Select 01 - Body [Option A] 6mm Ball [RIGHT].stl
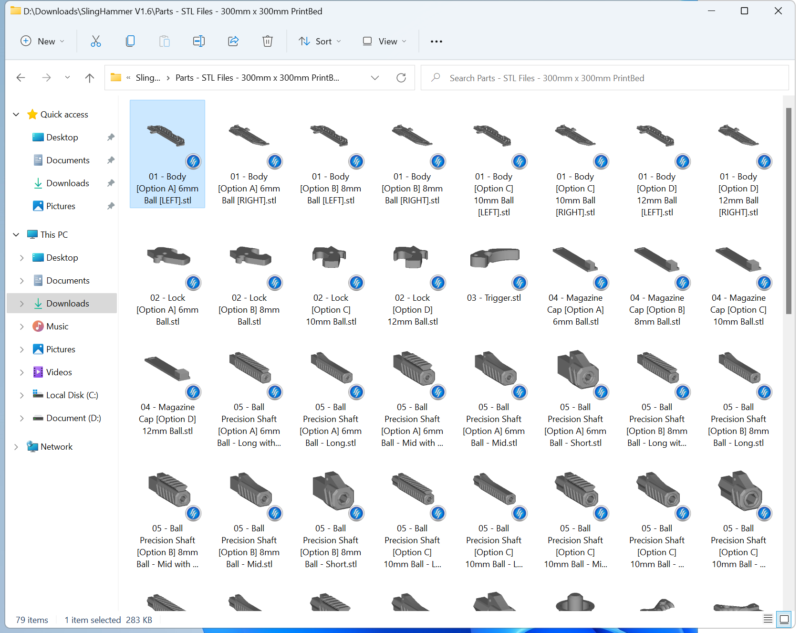800x633 pixels. click(249, 154)
